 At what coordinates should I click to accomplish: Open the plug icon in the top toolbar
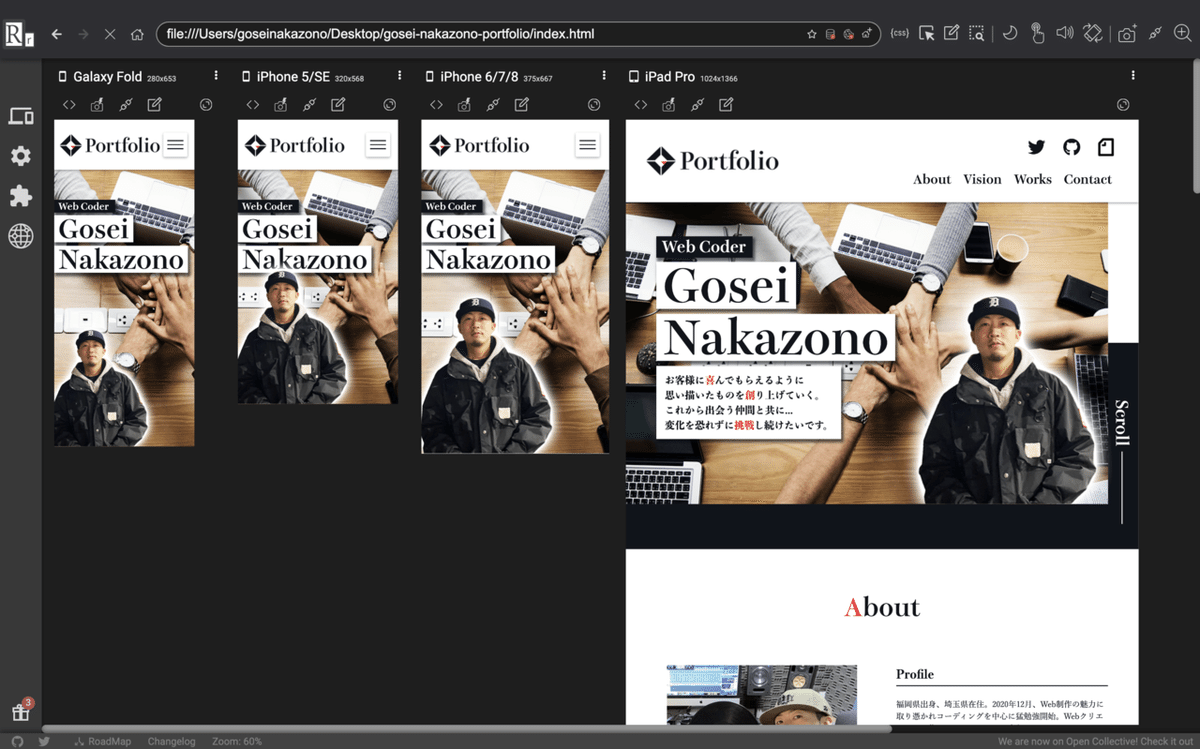pyautogui.click(x=1156, y=34)
